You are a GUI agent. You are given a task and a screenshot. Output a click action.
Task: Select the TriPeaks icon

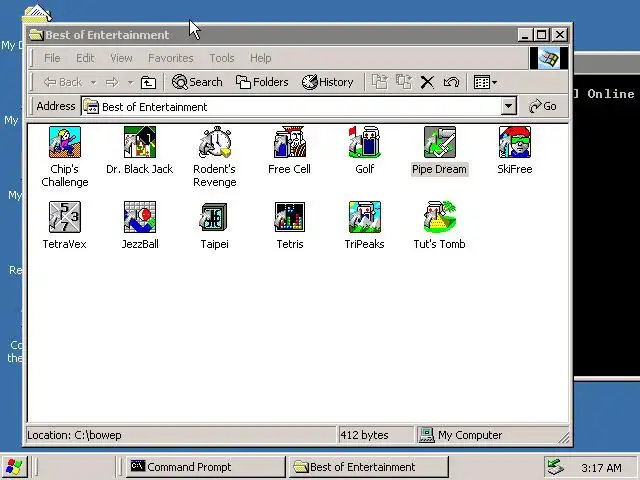(x=364, y=217)
